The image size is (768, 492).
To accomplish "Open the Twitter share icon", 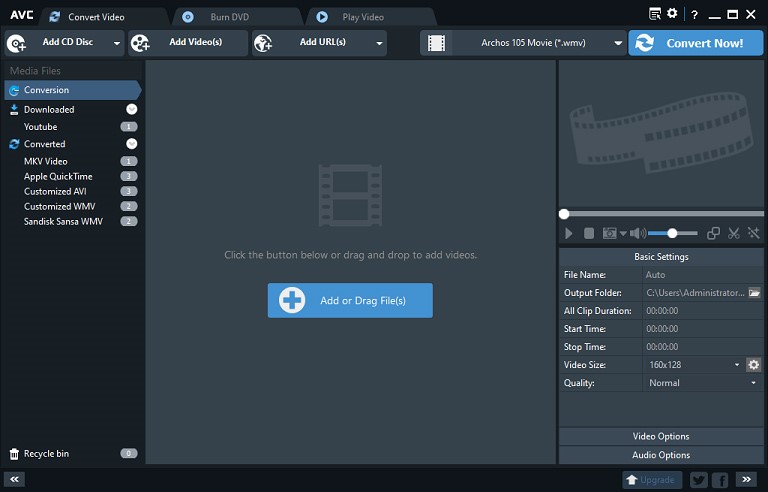I will click(x=698, y=480).
